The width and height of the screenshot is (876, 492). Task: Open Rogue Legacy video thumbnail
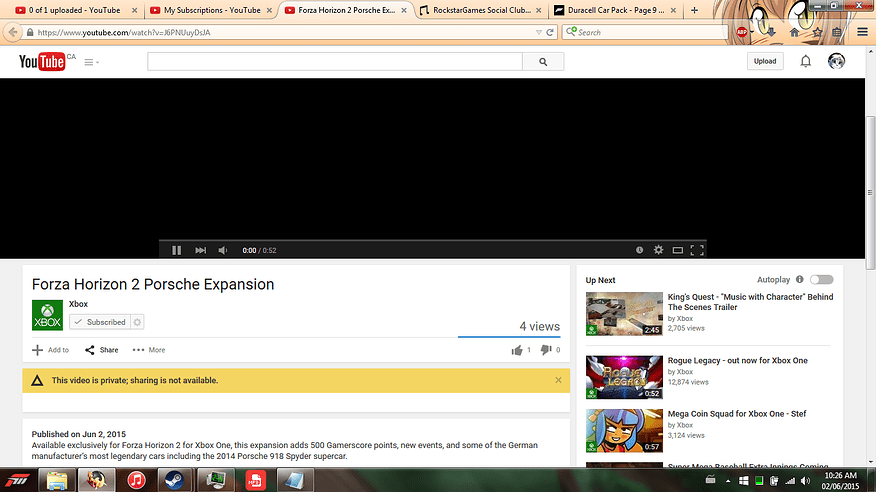(x=624, y=377)
